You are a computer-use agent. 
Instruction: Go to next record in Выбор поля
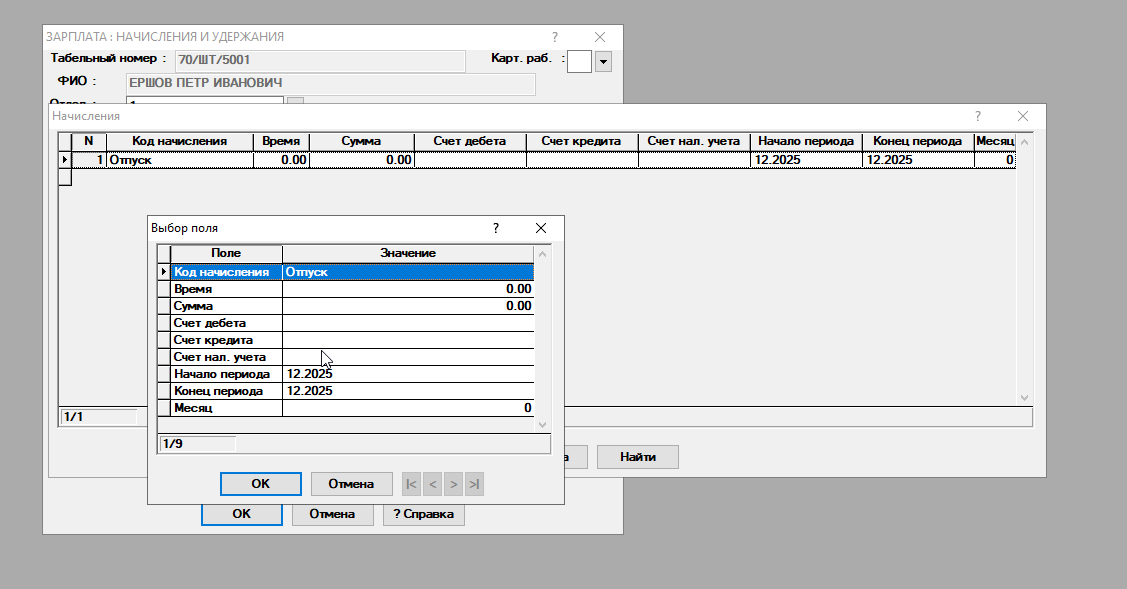pyautogui.click(x=453, y=484)
